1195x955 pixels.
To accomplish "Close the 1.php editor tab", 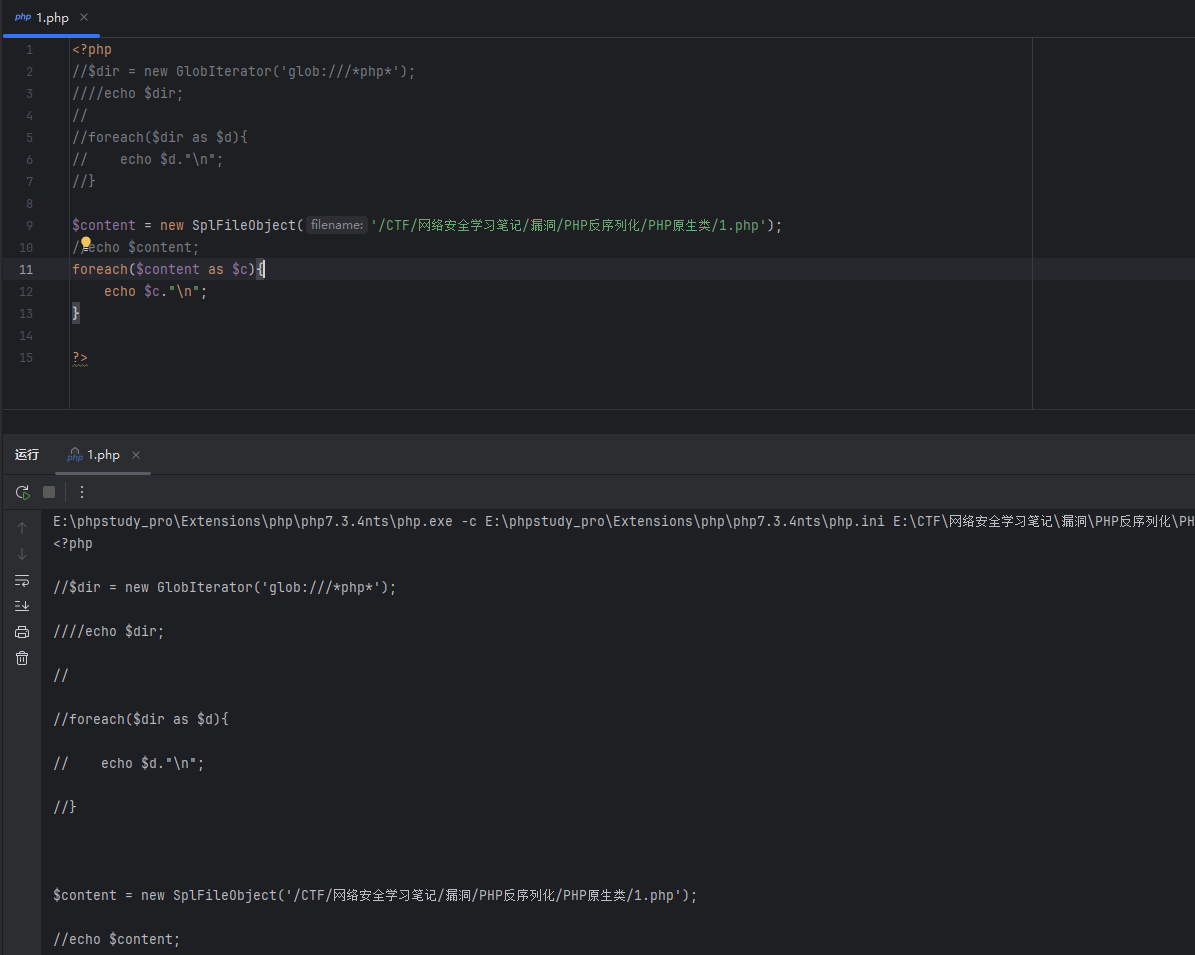I will (x=84, y=18).
